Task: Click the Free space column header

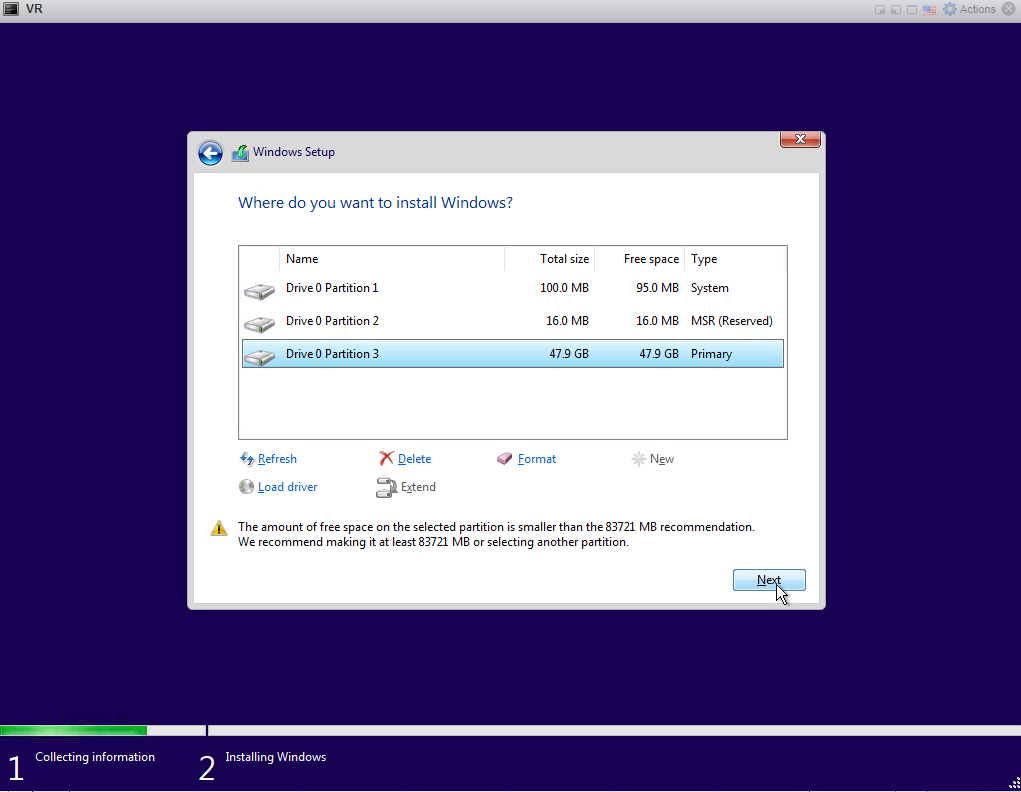Action: 639,259
